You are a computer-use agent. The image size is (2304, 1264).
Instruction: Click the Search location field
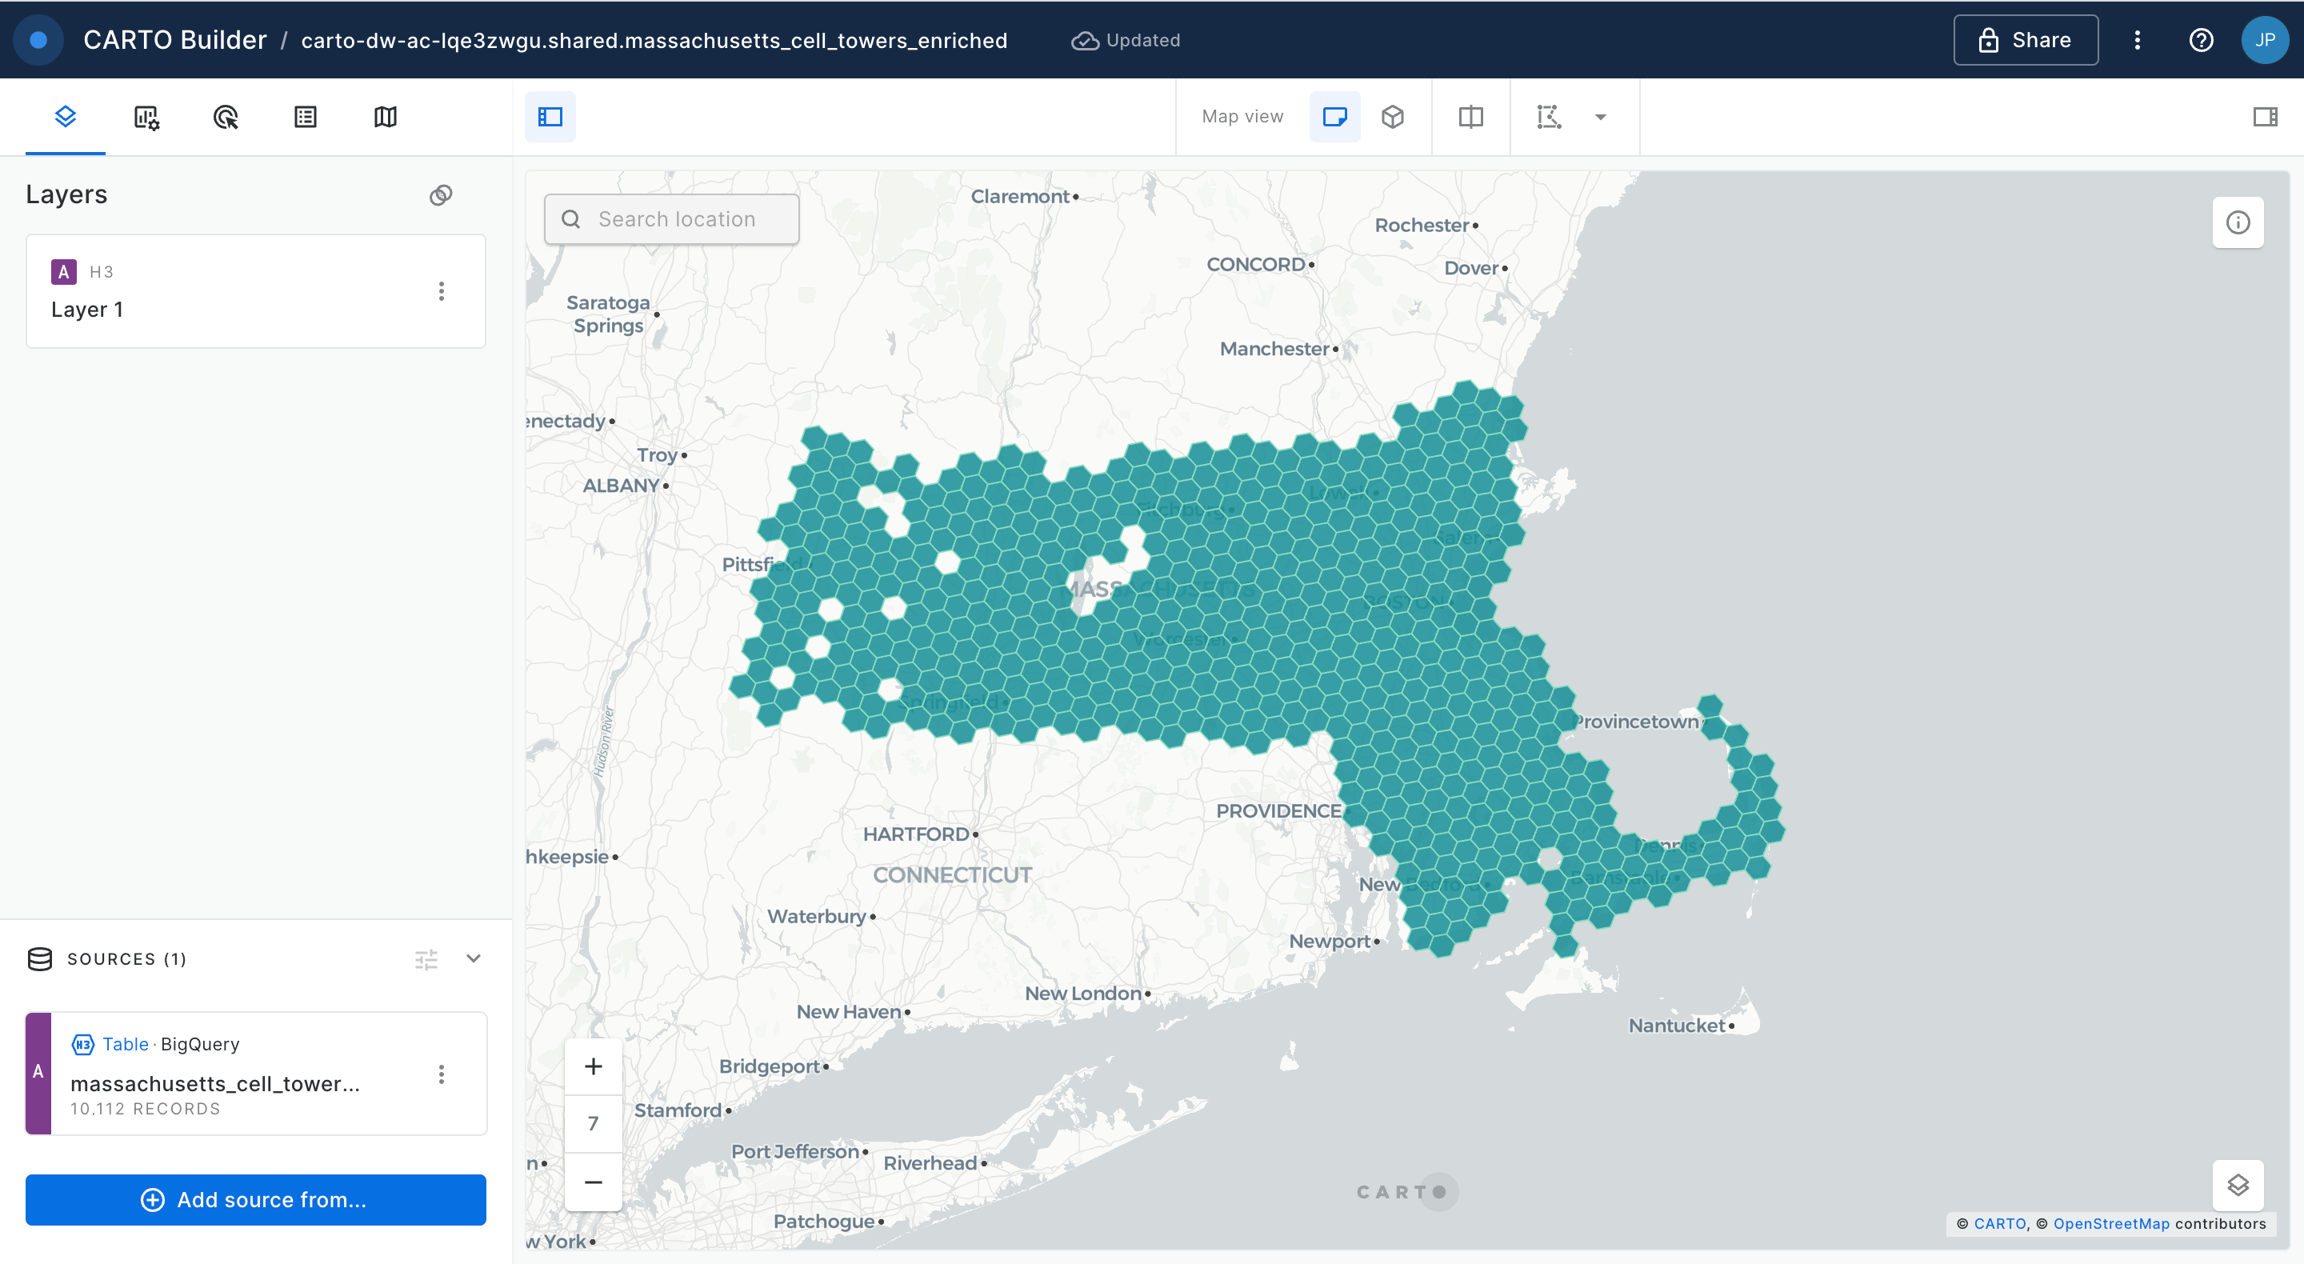[x=672, y=219]
